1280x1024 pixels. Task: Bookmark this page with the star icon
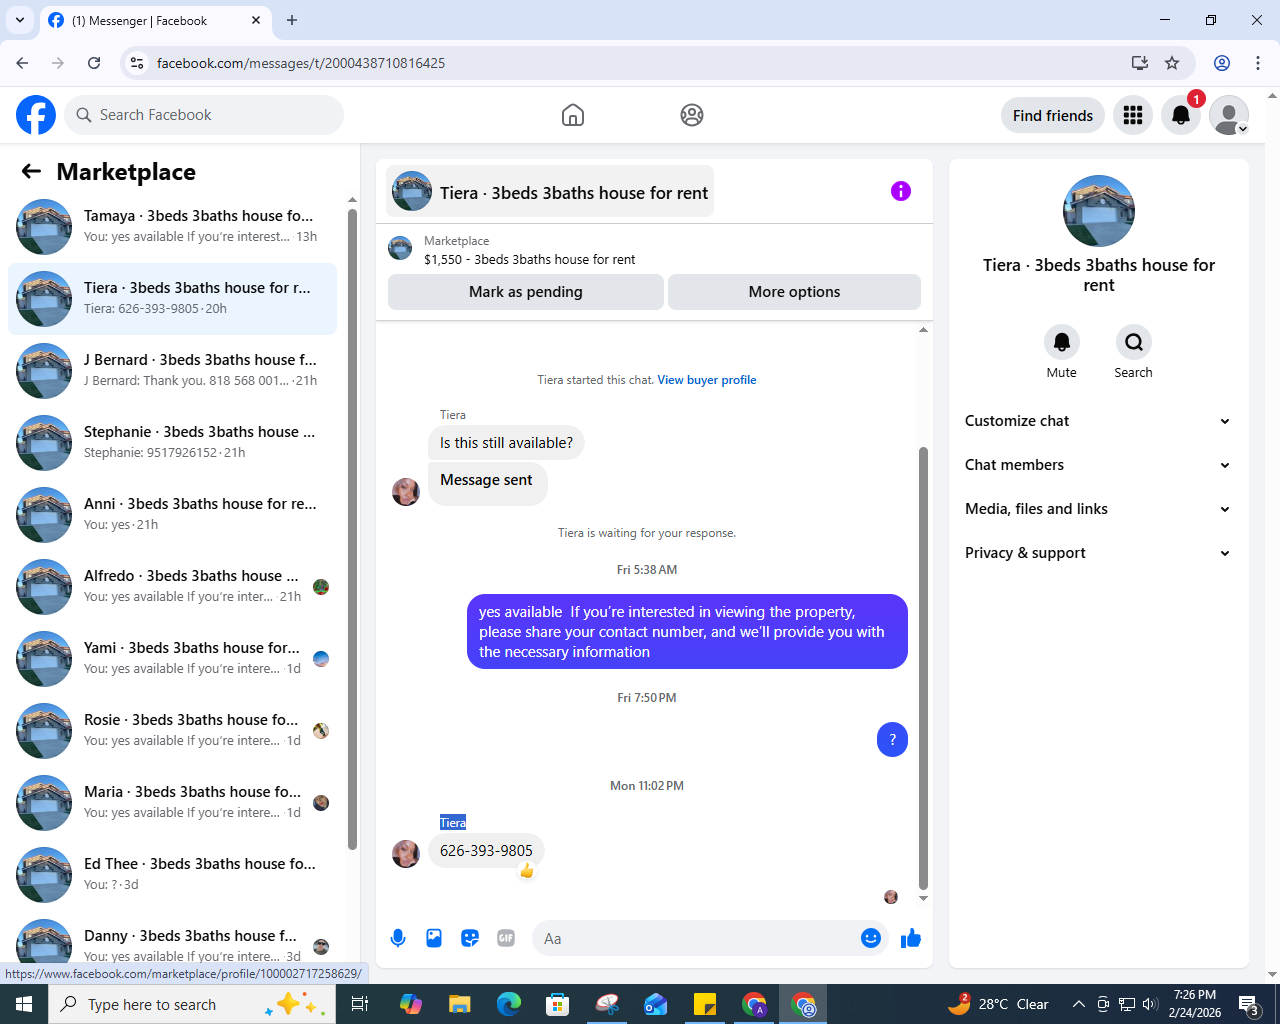click(1172, 63)
